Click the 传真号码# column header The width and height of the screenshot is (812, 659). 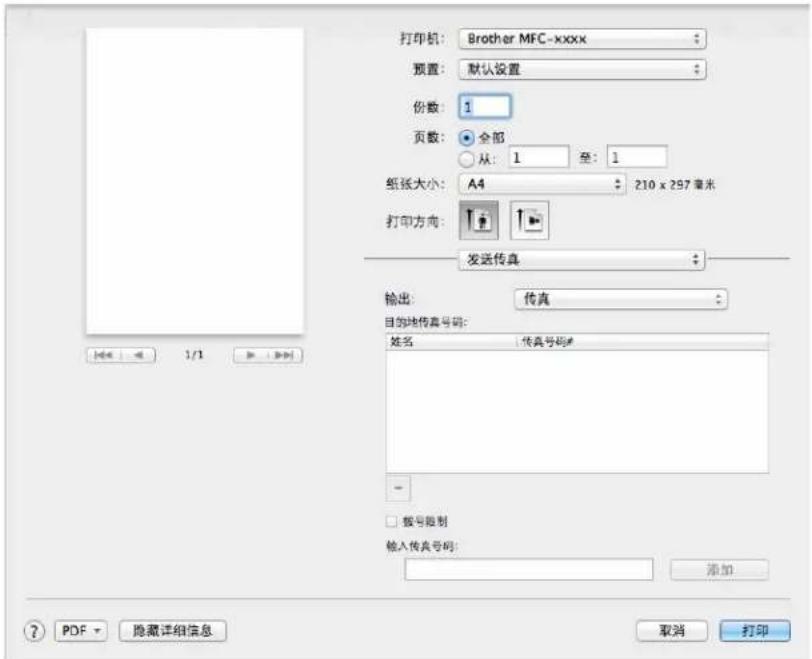pyautogui.click(x=643, y=342)
